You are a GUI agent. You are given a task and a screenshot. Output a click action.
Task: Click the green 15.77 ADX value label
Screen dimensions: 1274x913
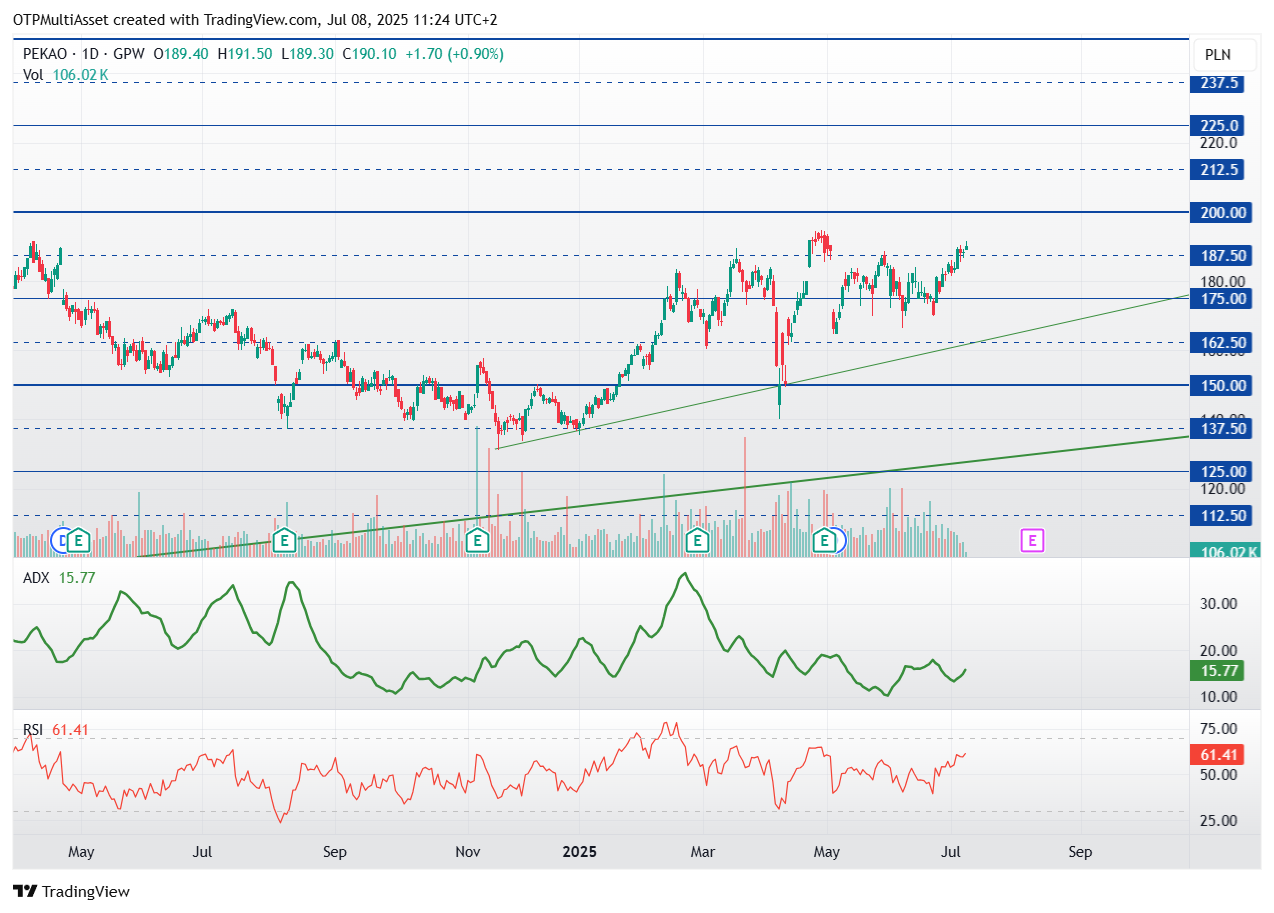tap(1216, 672)
